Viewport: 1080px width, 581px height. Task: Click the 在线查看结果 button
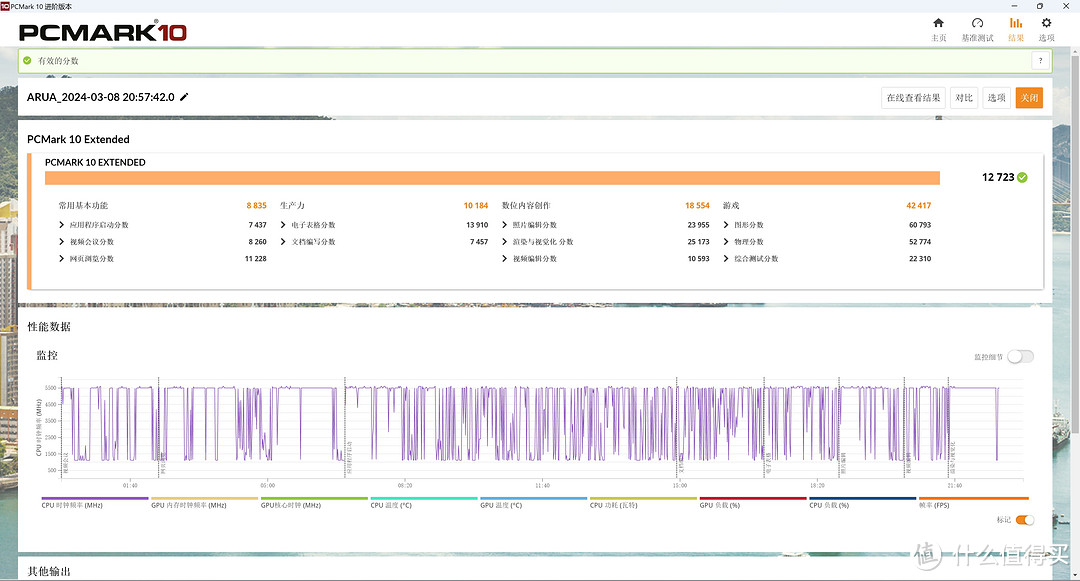pos(913,98)
